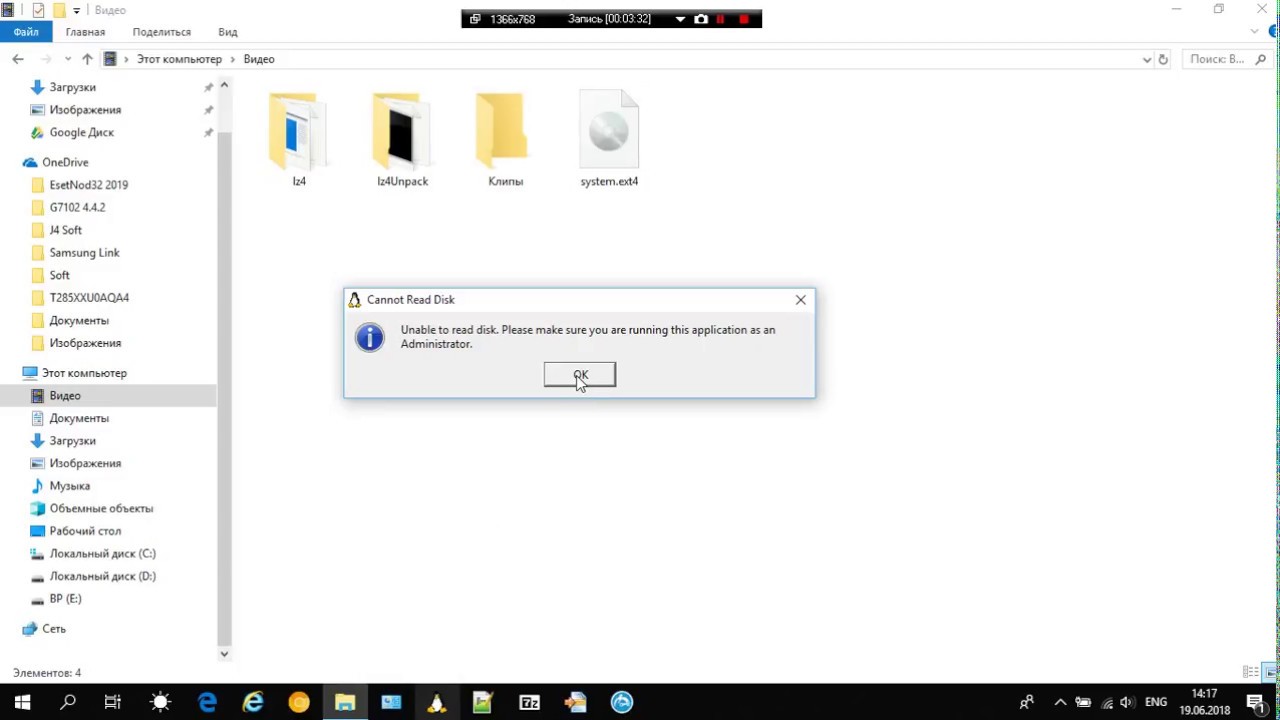Open Документы under Этот компьютер
Image resolution: width=1280 pixels, height=720 pixels.
click(x=79, y=418)
